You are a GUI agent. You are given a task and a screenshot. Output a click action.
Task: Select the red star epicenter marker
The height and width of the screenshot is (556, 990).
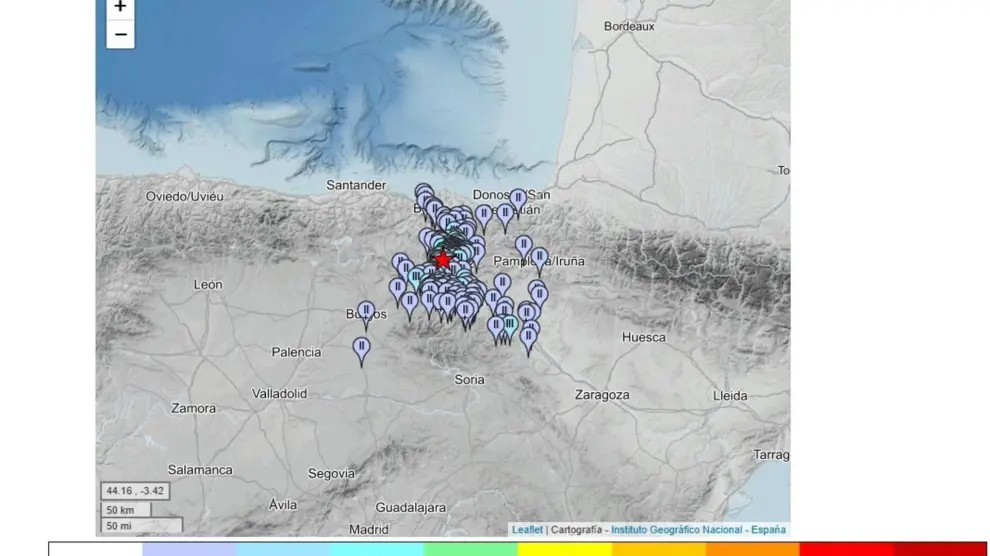click(x=443, y=260)
